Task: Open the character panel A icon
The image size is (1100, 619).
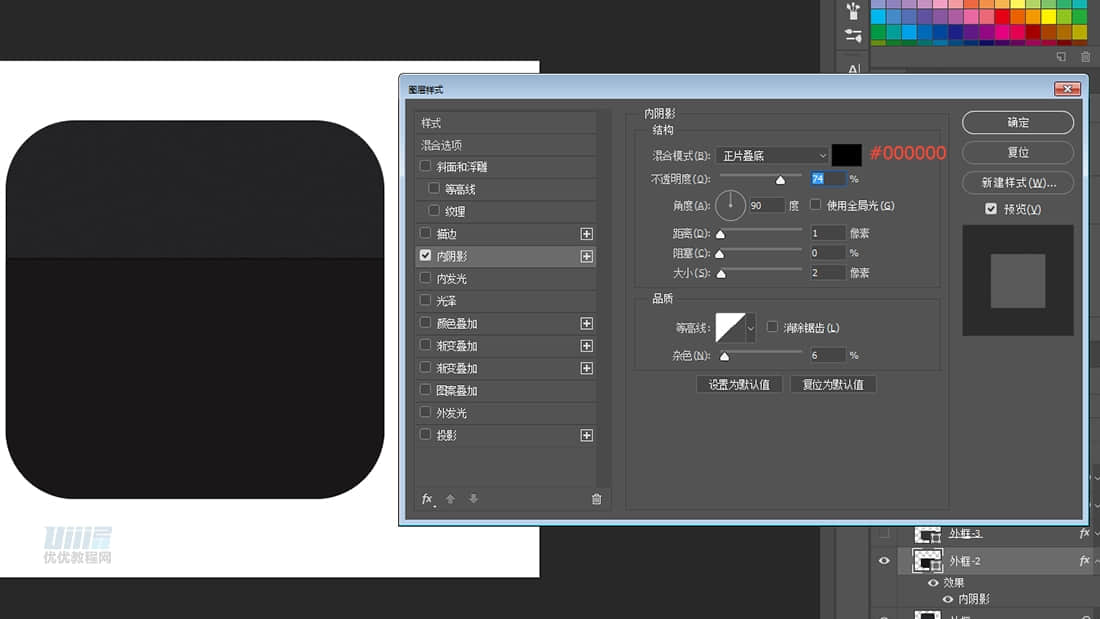Action: tap(853, 69)
